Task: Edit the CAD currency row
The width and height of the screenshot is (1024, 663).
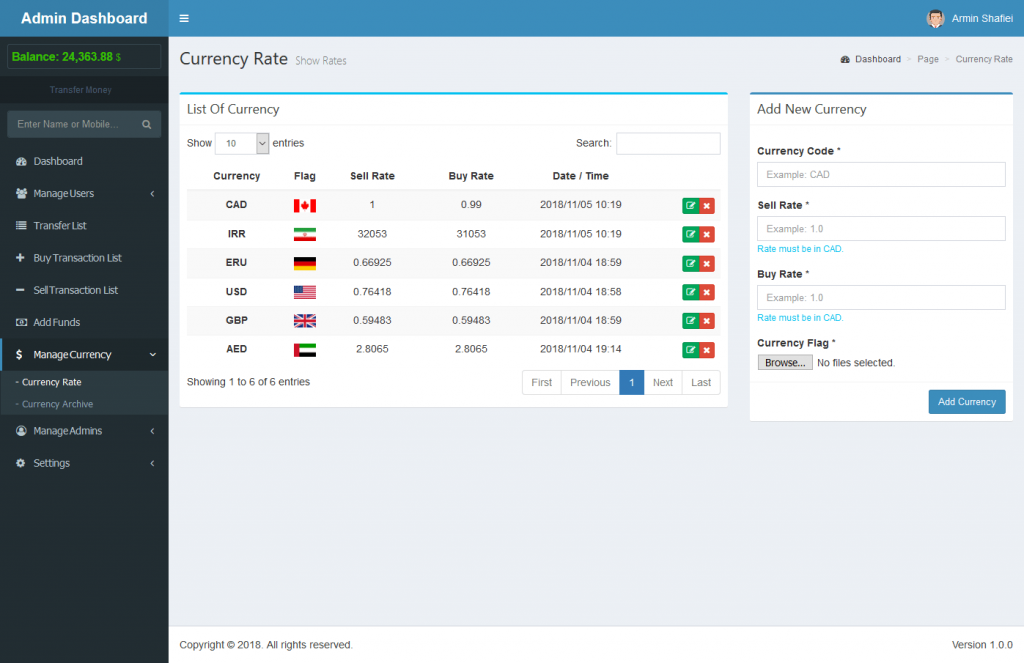Action: (x=690, y=206)
